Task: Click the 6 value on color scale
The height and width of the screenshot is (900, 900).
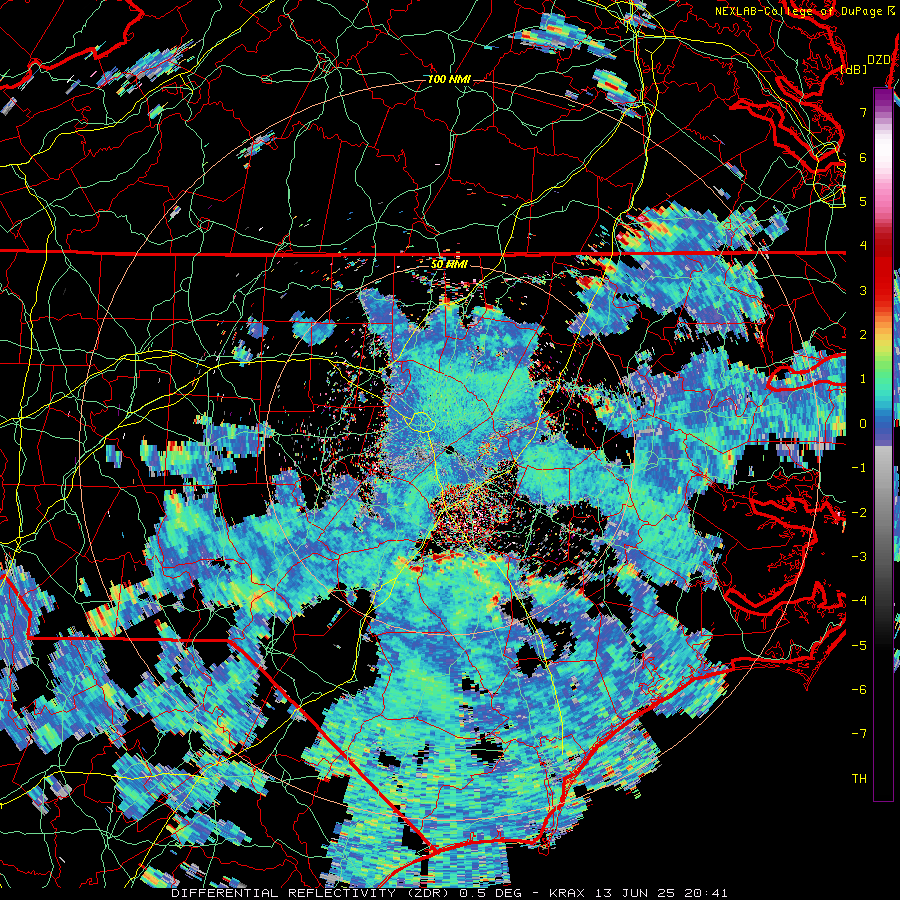Action: pyautogui.click(x=863, y=157)
